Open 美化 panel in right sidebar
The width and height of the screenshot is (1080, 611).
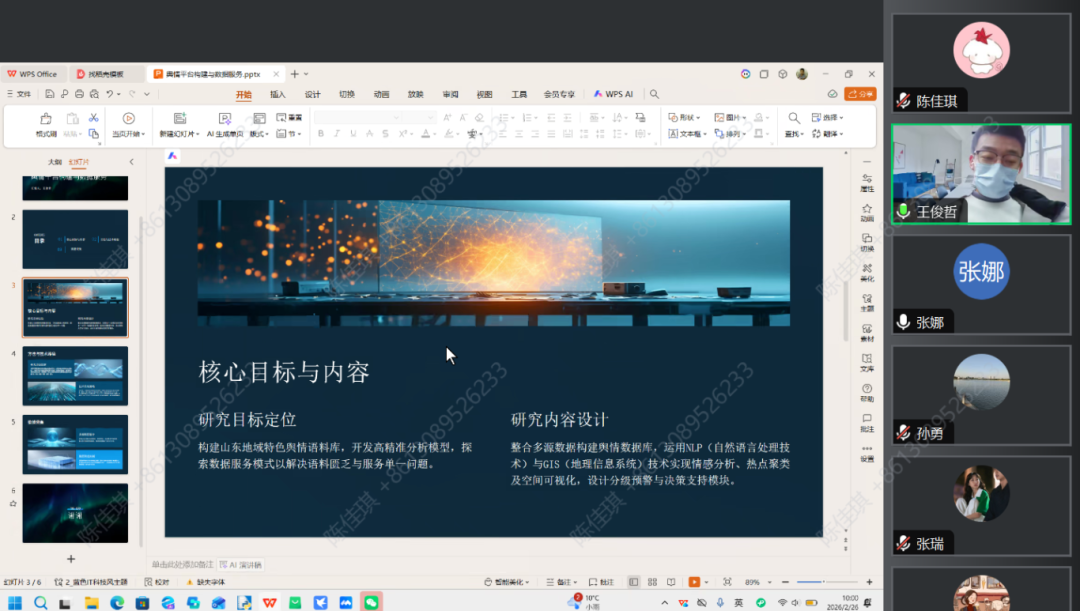coord(866,272)
